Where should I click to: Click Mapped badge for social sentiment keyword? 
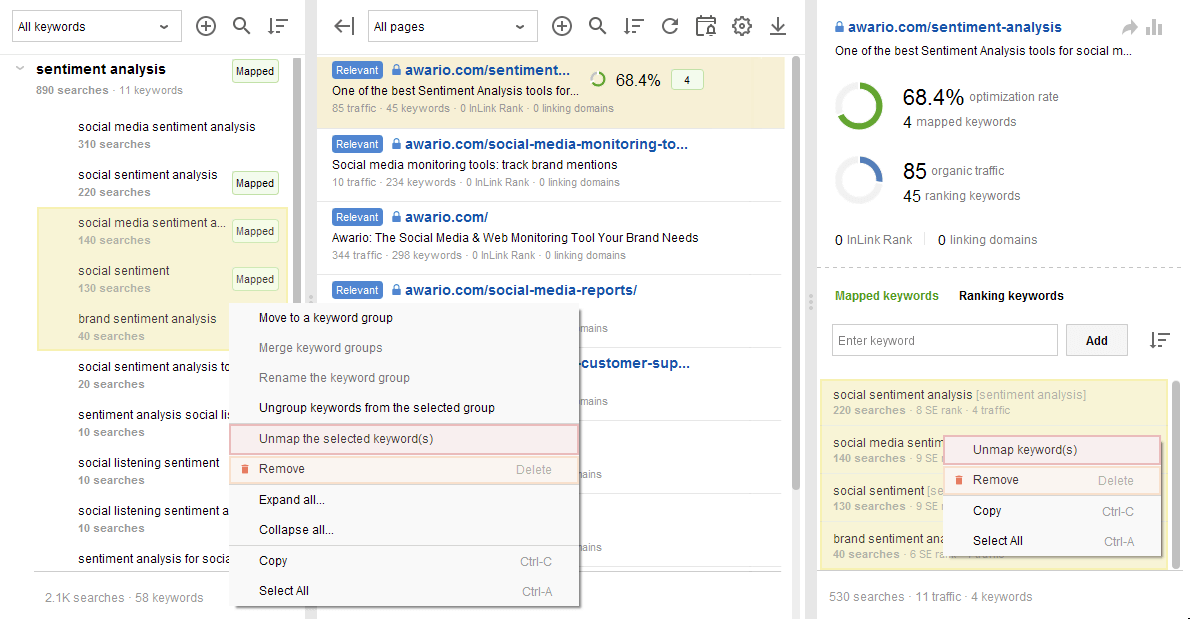254,279
